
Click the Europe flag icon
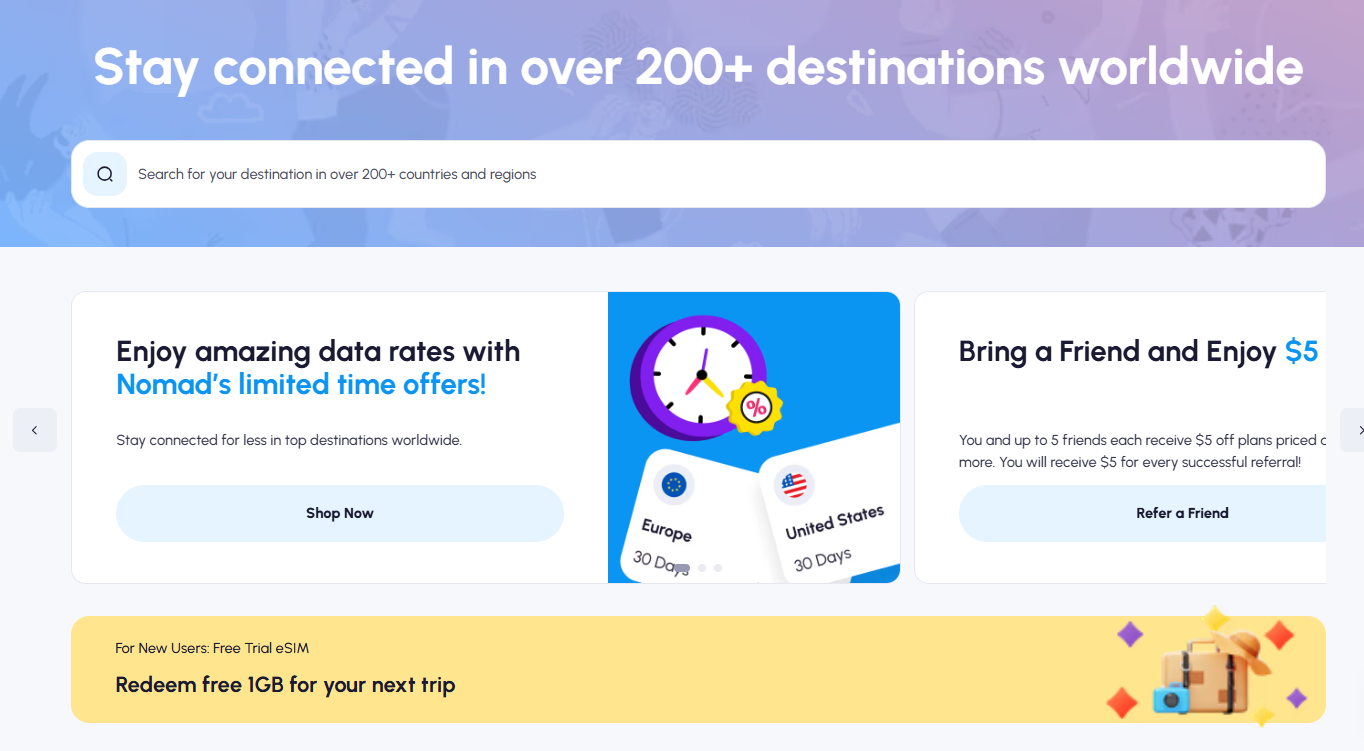click(x=674, y=485)
